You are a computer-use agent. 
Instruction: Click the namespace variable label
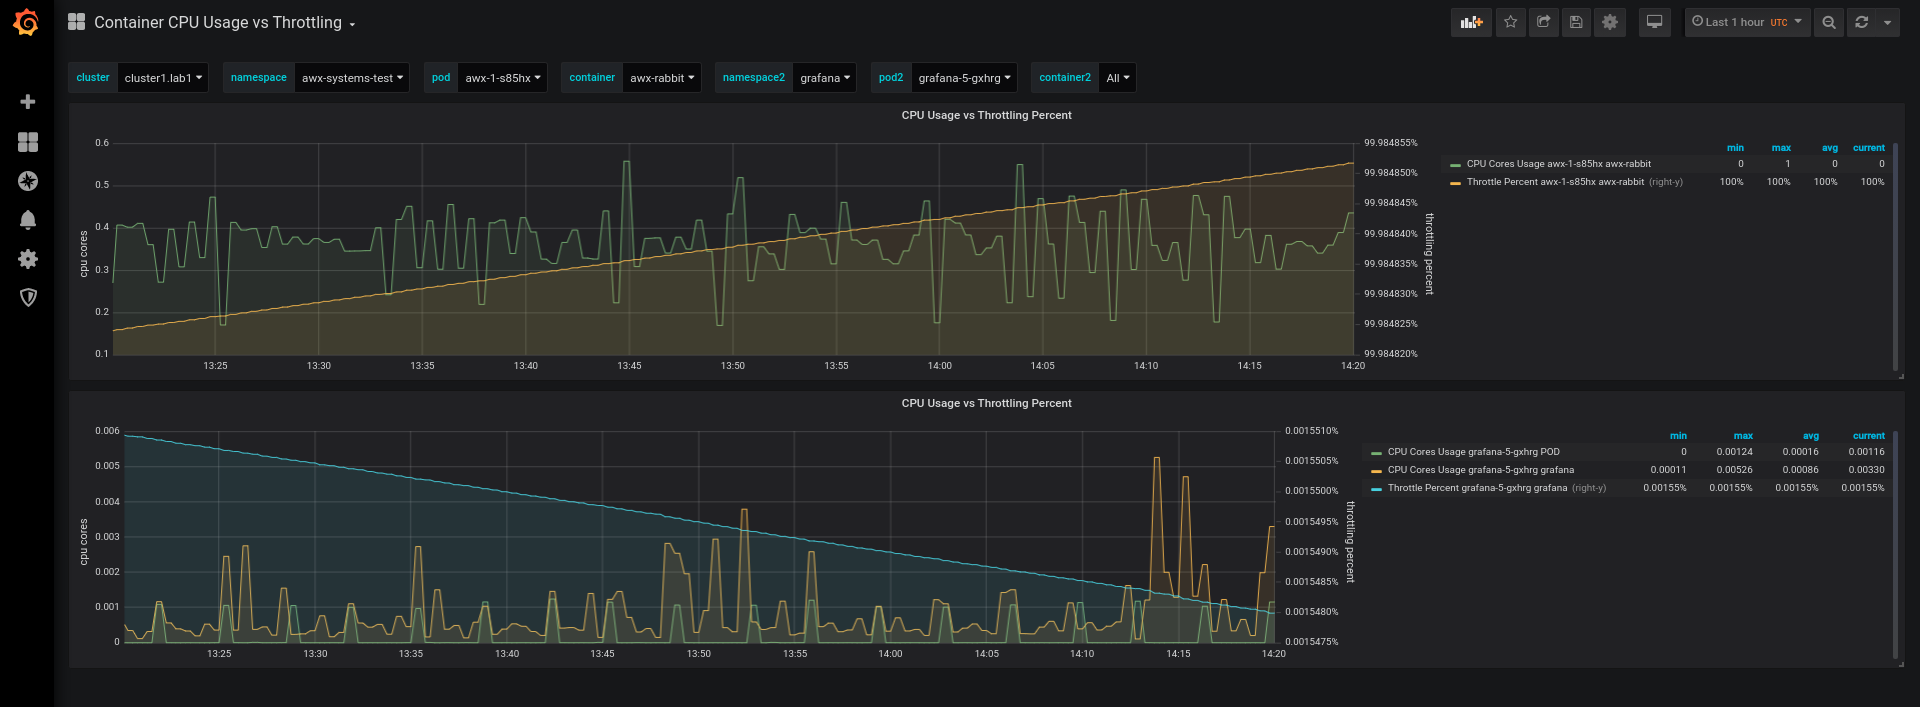coord(259,77)
